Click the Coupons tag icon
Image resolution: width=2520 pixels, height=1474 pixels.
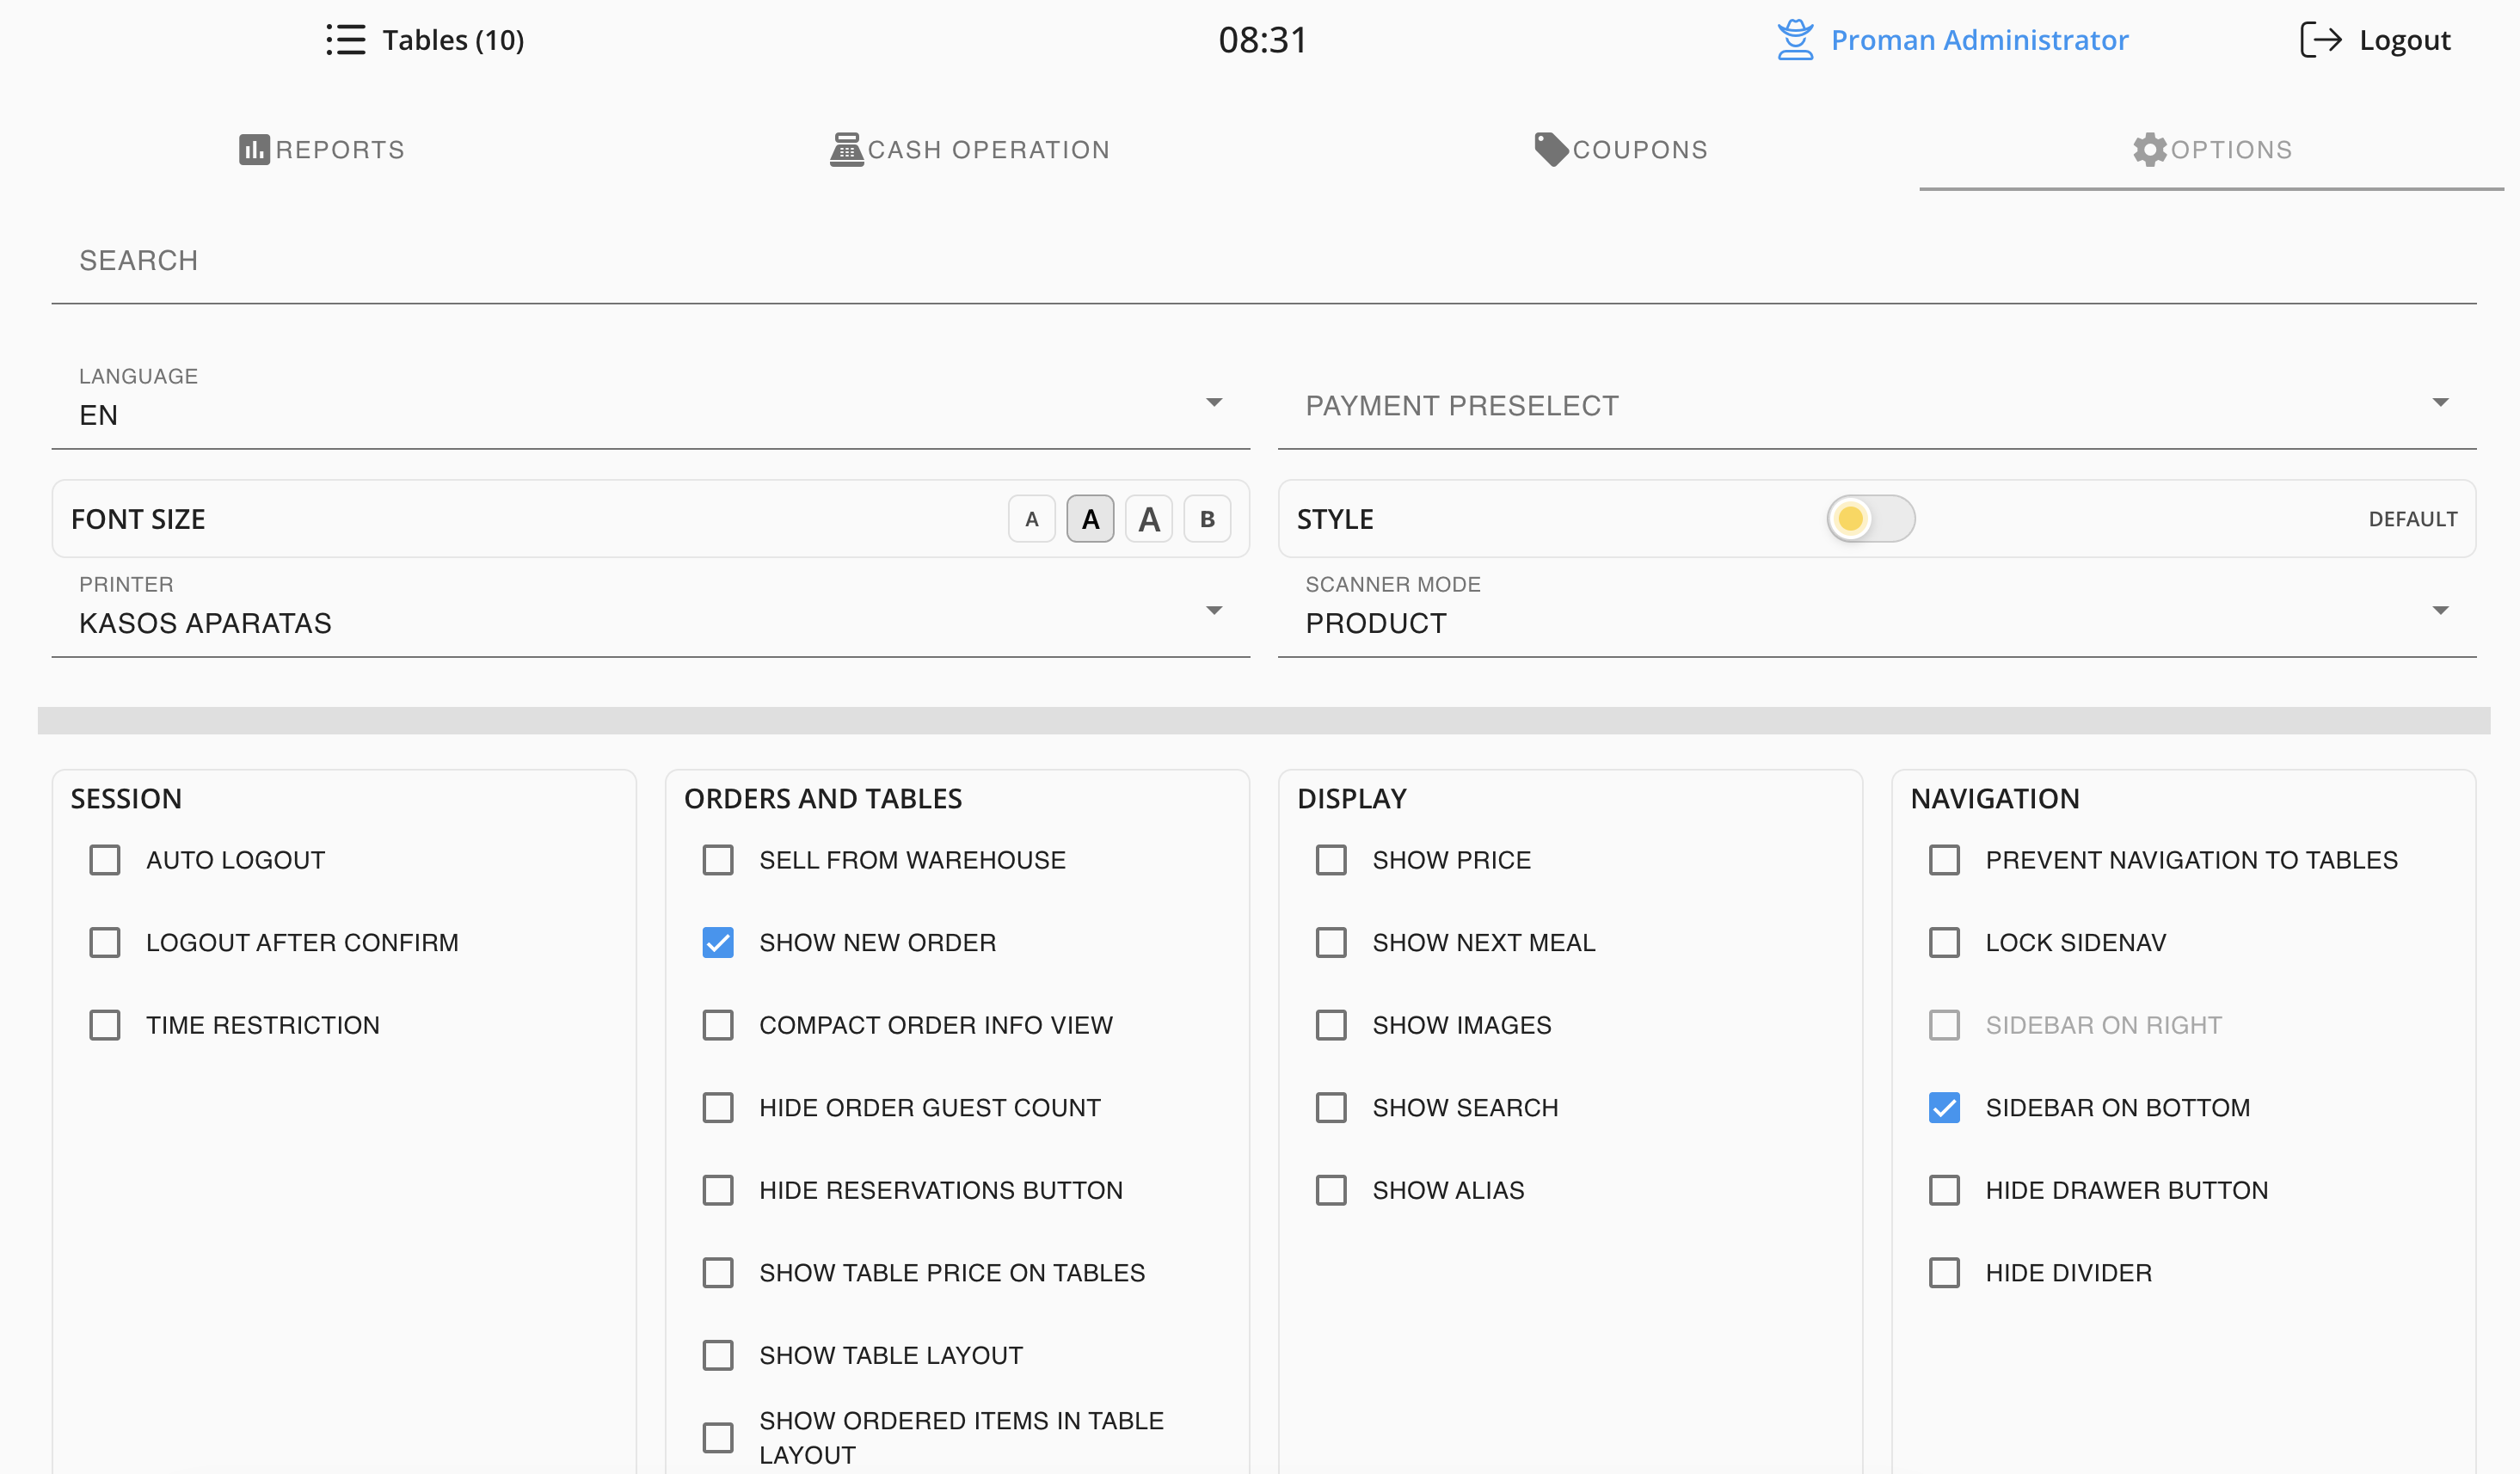[1550, 150]
